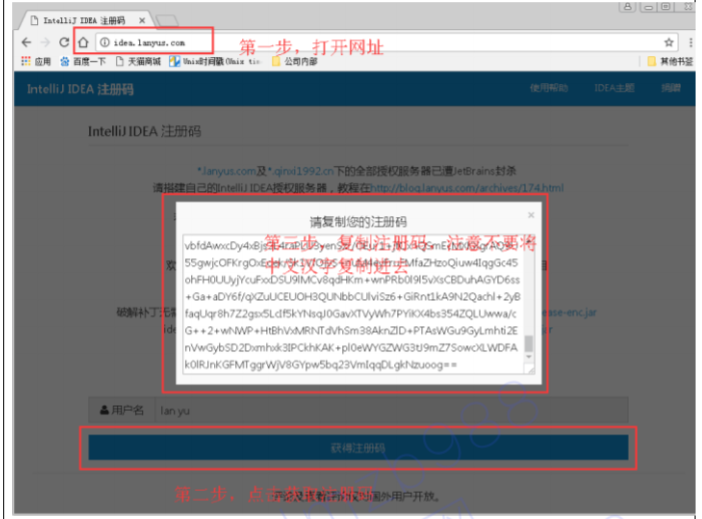Click the registration code scrollbar thumb
Screen dimensions: 702x519
[529, 344]
